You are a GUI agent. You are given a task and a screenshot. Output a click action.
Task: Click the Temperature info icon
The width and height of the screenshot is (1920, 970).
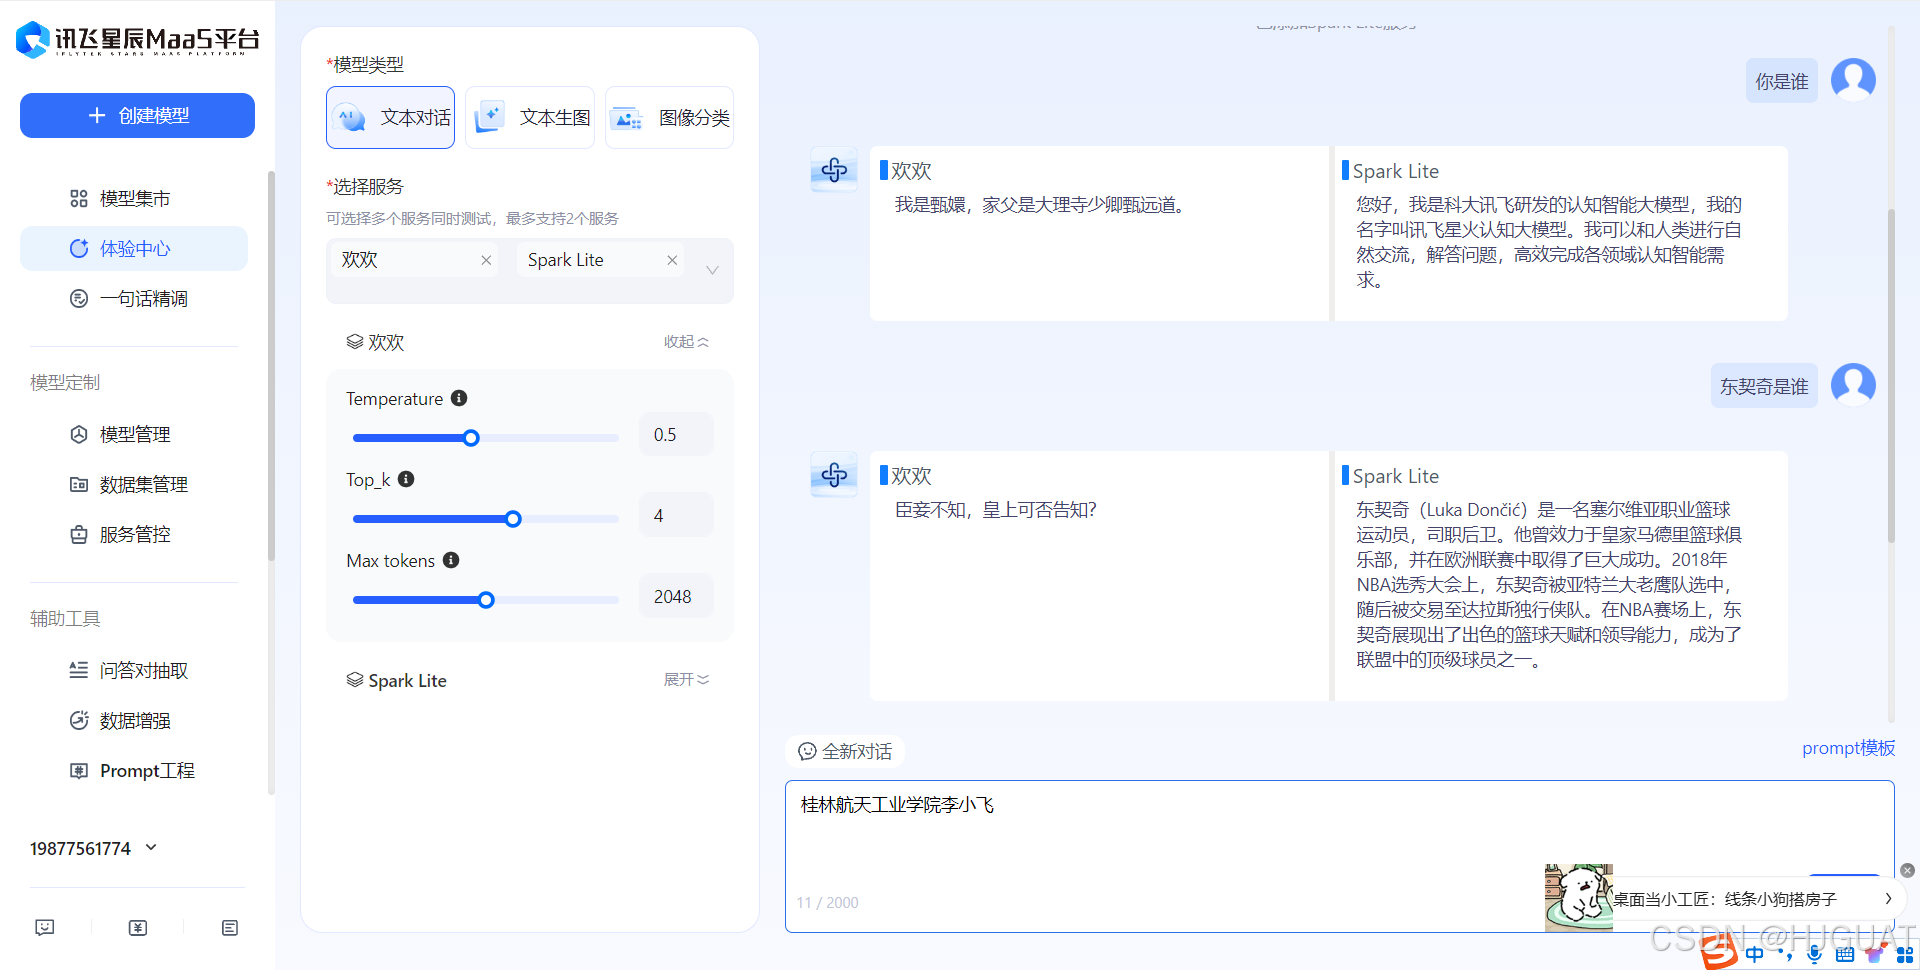click(x=459, y=398)
